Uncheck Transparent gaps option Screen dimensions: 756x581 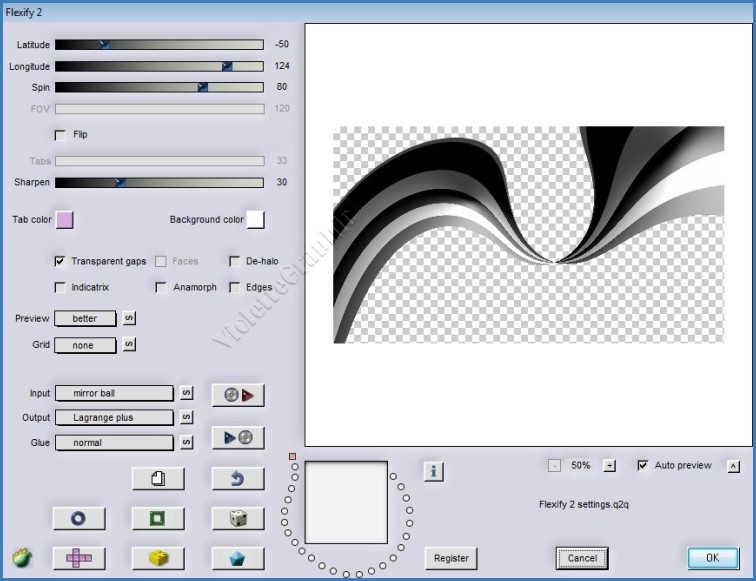(x=60, y=261)
